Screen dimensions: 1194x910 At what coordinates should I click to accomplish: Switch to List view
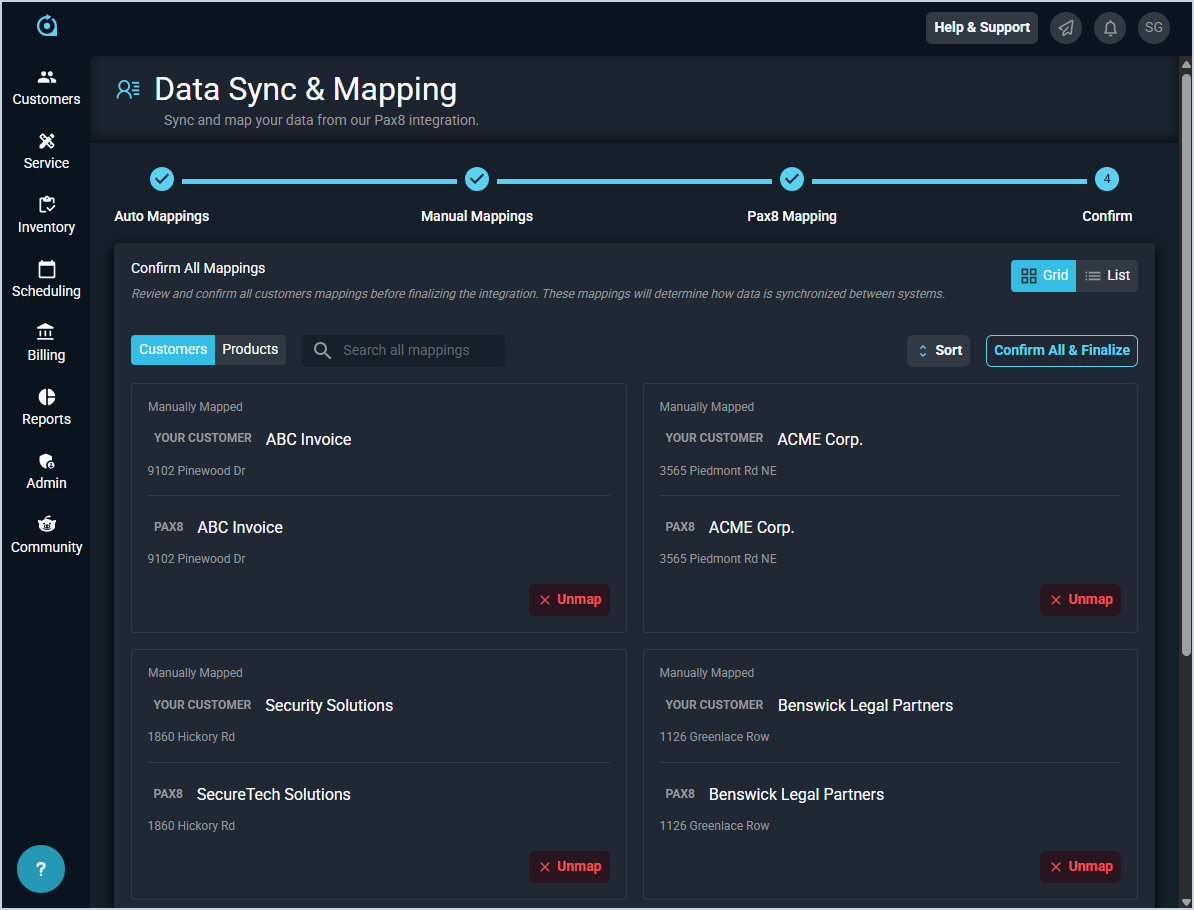point(1107,276)
